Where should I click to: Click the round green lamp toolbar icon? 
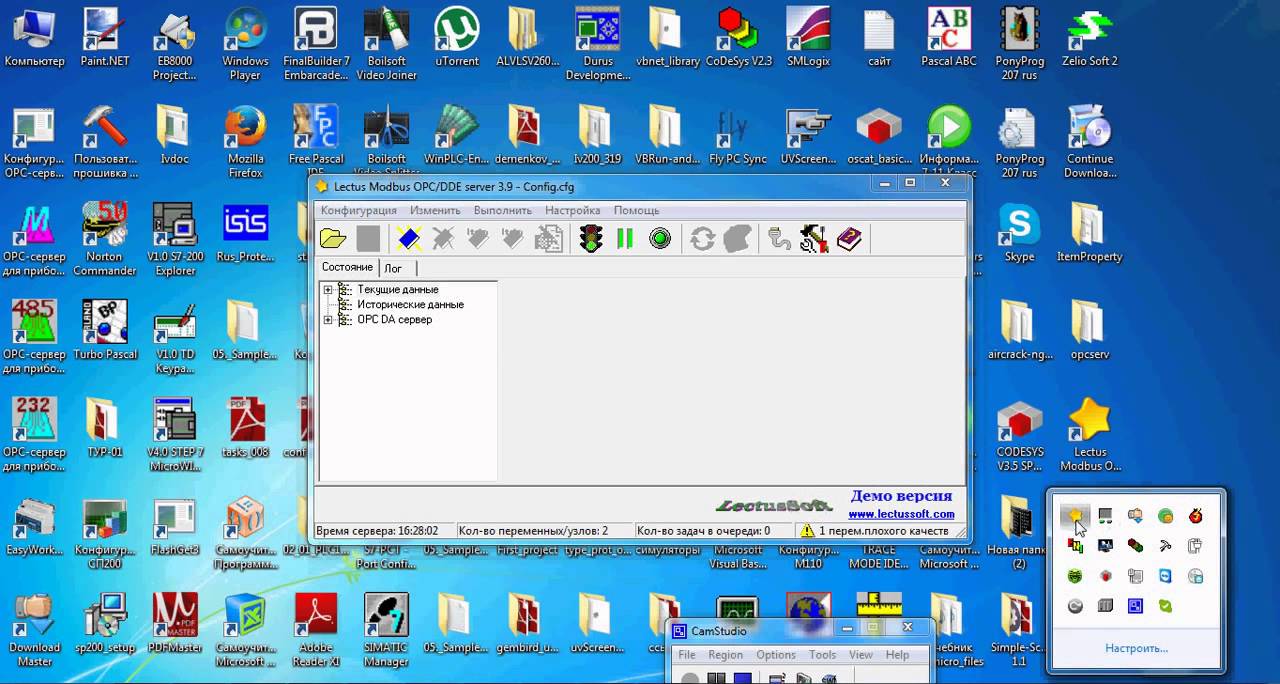point(660,239)
